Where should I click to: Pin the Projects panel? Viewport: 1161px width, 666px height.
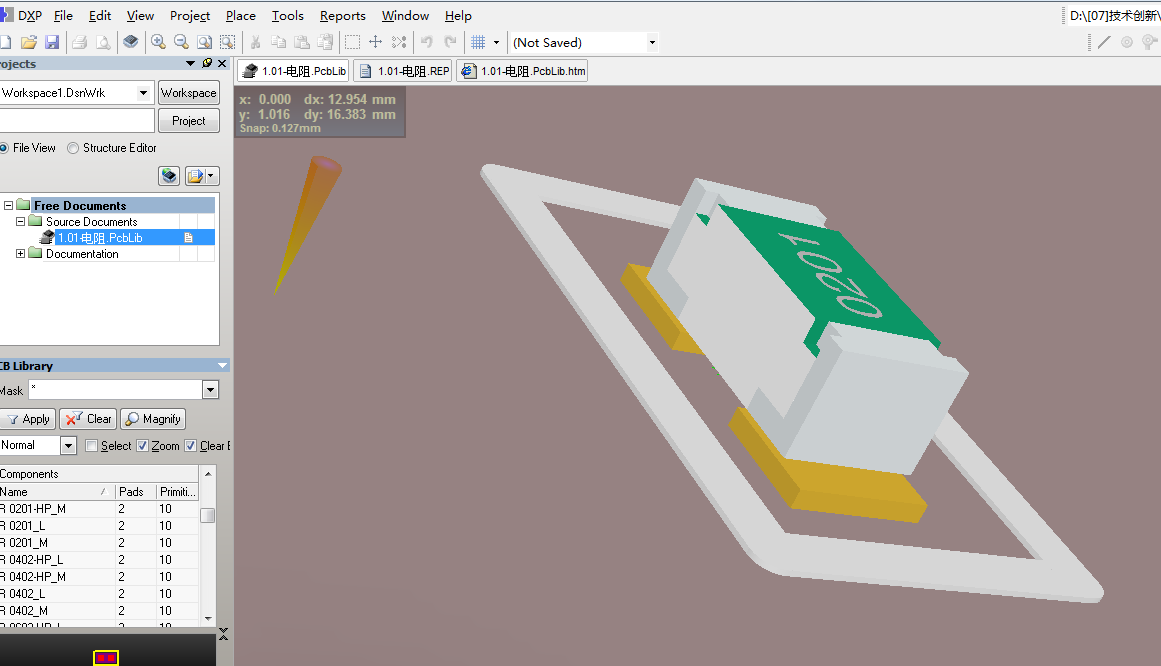click(x=207, y=64)
